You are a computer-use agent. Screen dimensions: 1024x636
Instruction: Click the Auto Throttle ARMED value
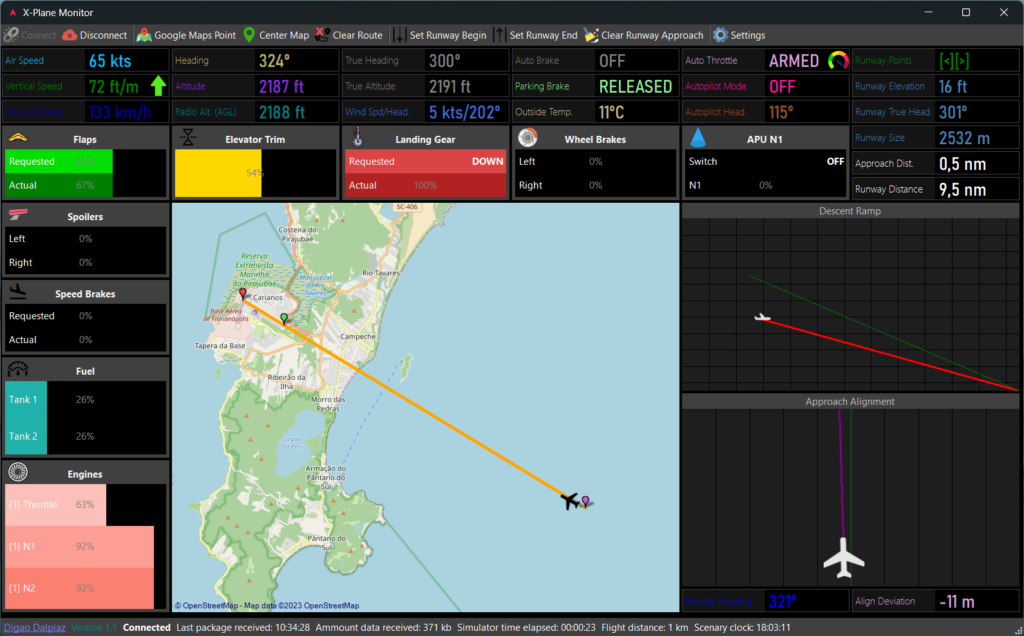tap(793, 61)
